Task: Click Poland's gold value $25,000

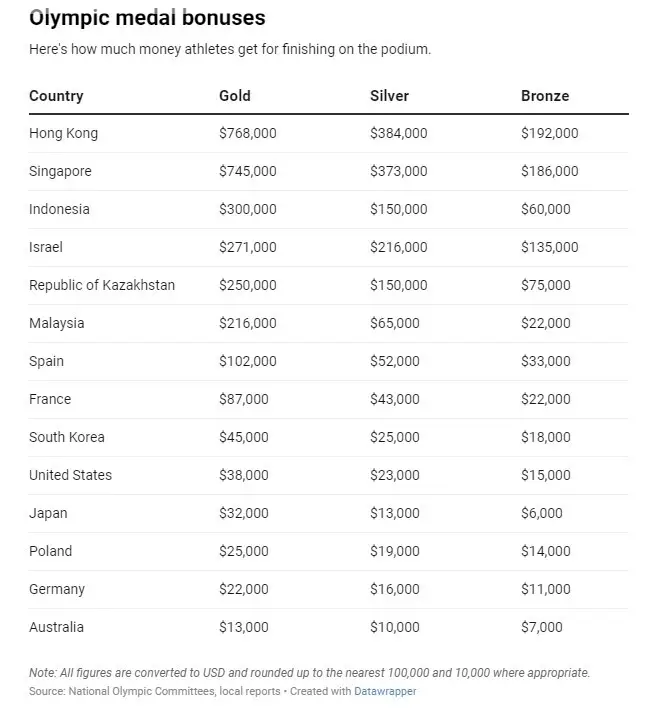Action: [x=244, y=551]
